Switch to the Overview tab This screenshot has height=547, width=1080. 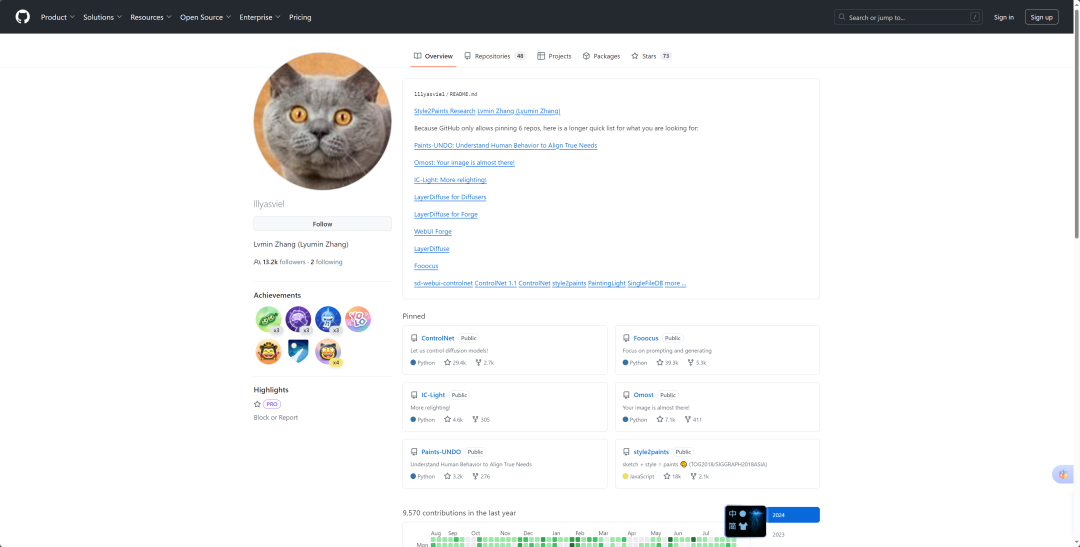pyautogui.click(x=433, y=56)
